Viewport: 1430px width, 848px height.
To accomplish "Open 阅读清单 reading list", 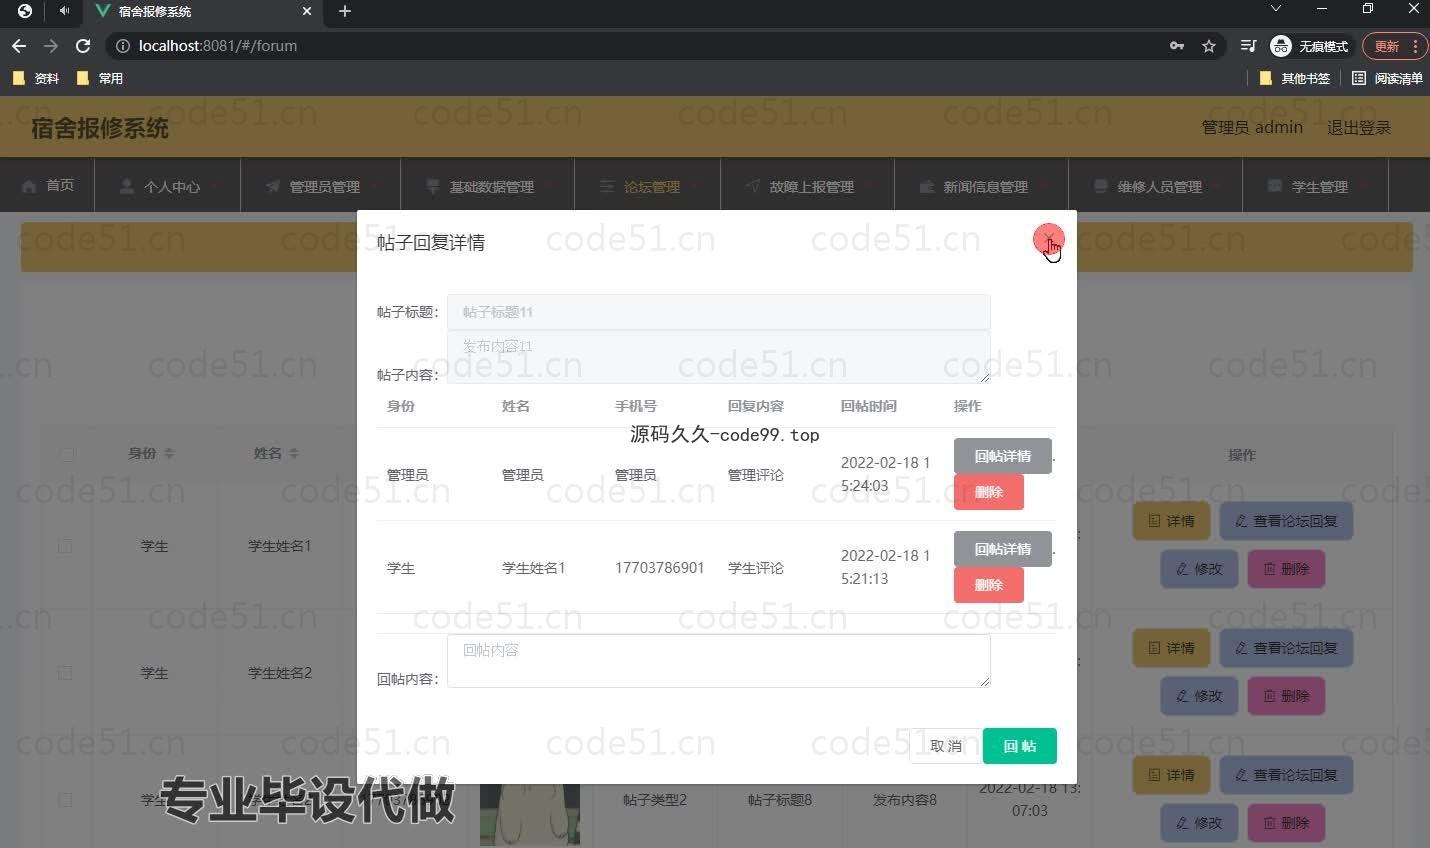I will point(1387,78).
